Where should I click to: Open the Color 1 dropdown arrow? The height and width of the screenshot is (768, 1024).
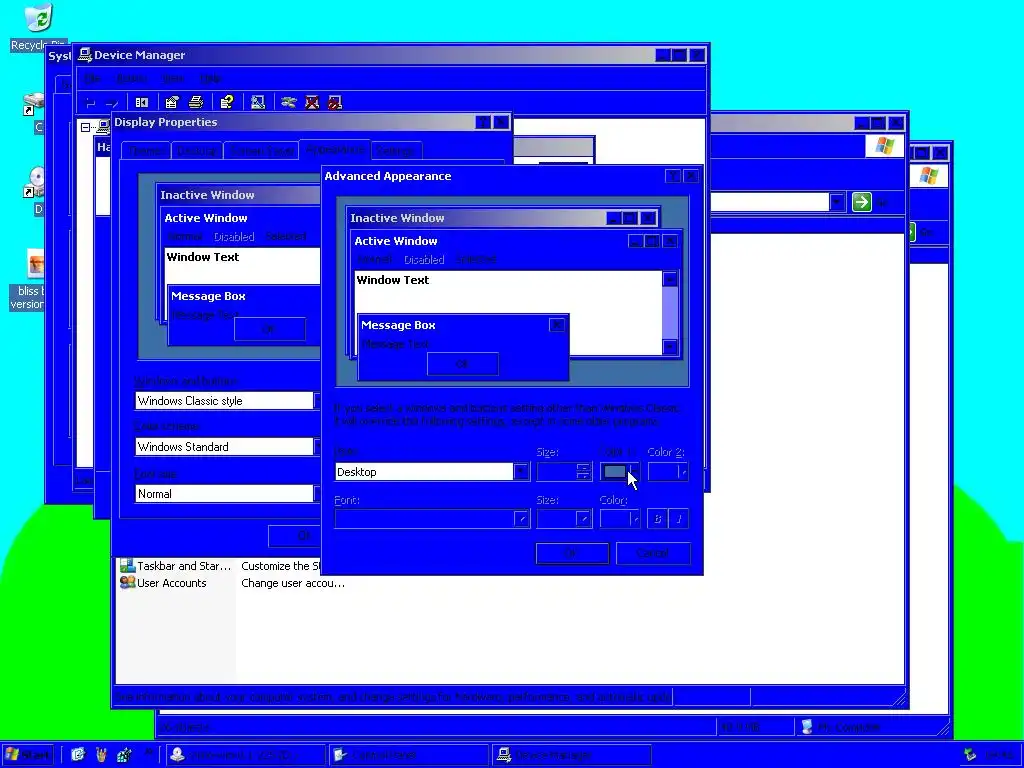coord(634,472)
